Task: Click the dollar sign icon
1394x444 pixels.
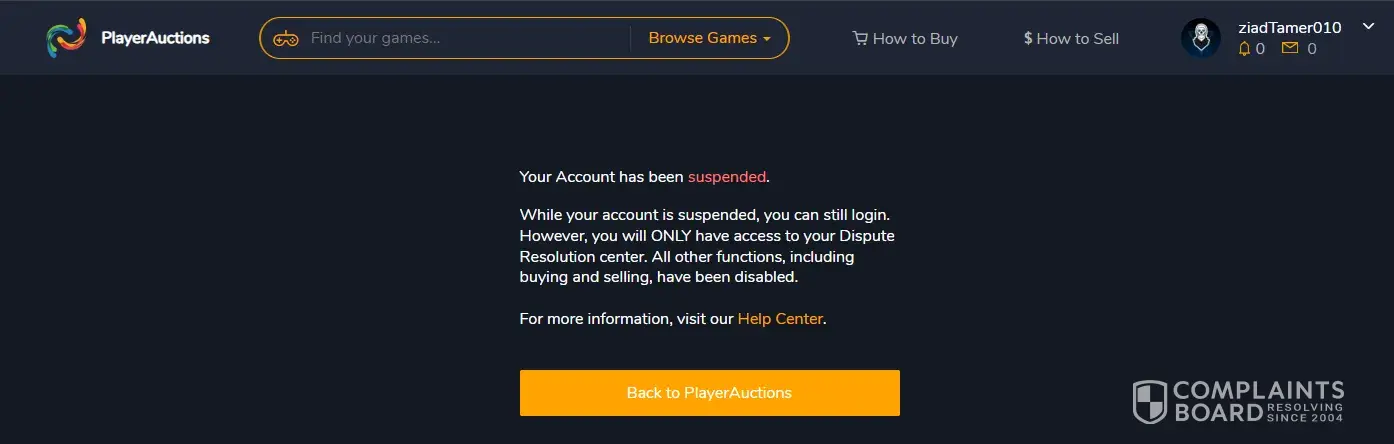Action: point(1028,39)
